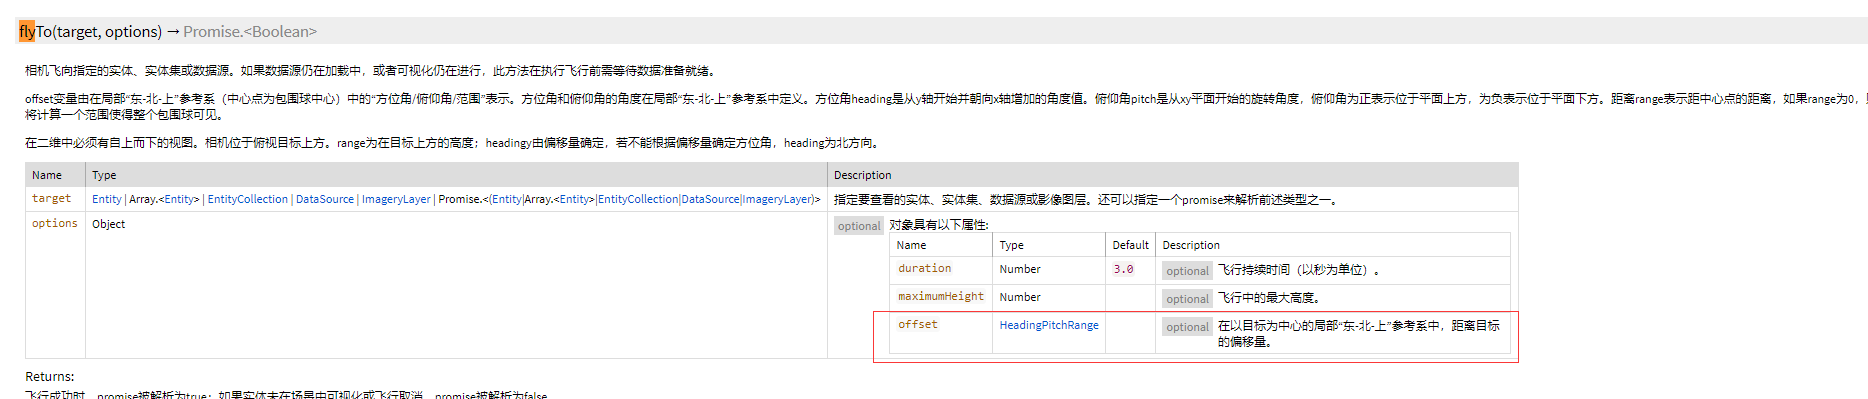Click the paragraph starting '在二维中必须有自上而下的视图'
Image resolution: width=1868 pixels, height=399 pixels.
(452, 143)
